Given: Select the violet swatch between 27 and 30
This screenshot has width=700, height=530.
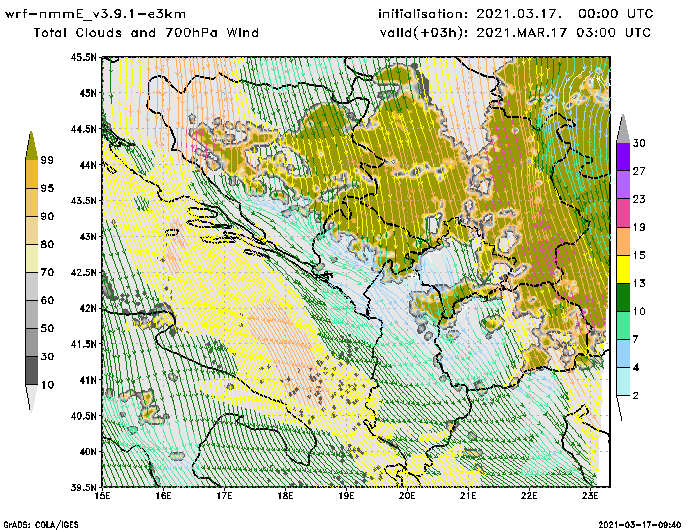Looking at the screenshot, I should (623, 157).
